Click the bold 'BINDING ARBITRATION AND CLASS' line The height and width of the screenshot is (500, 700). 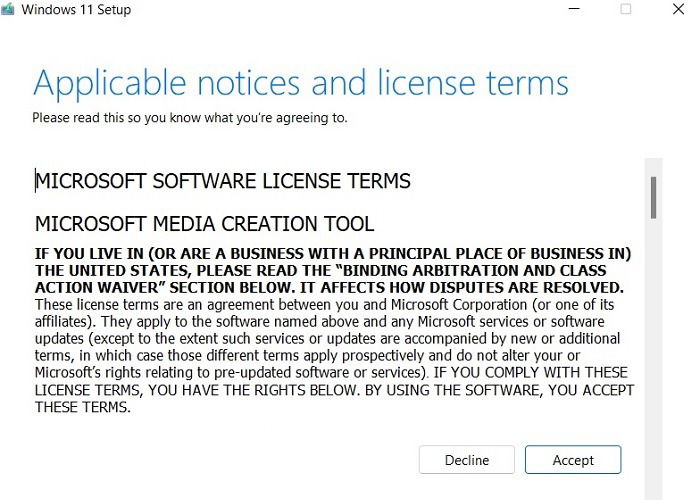pyautogui.click(x=321, y=271)
